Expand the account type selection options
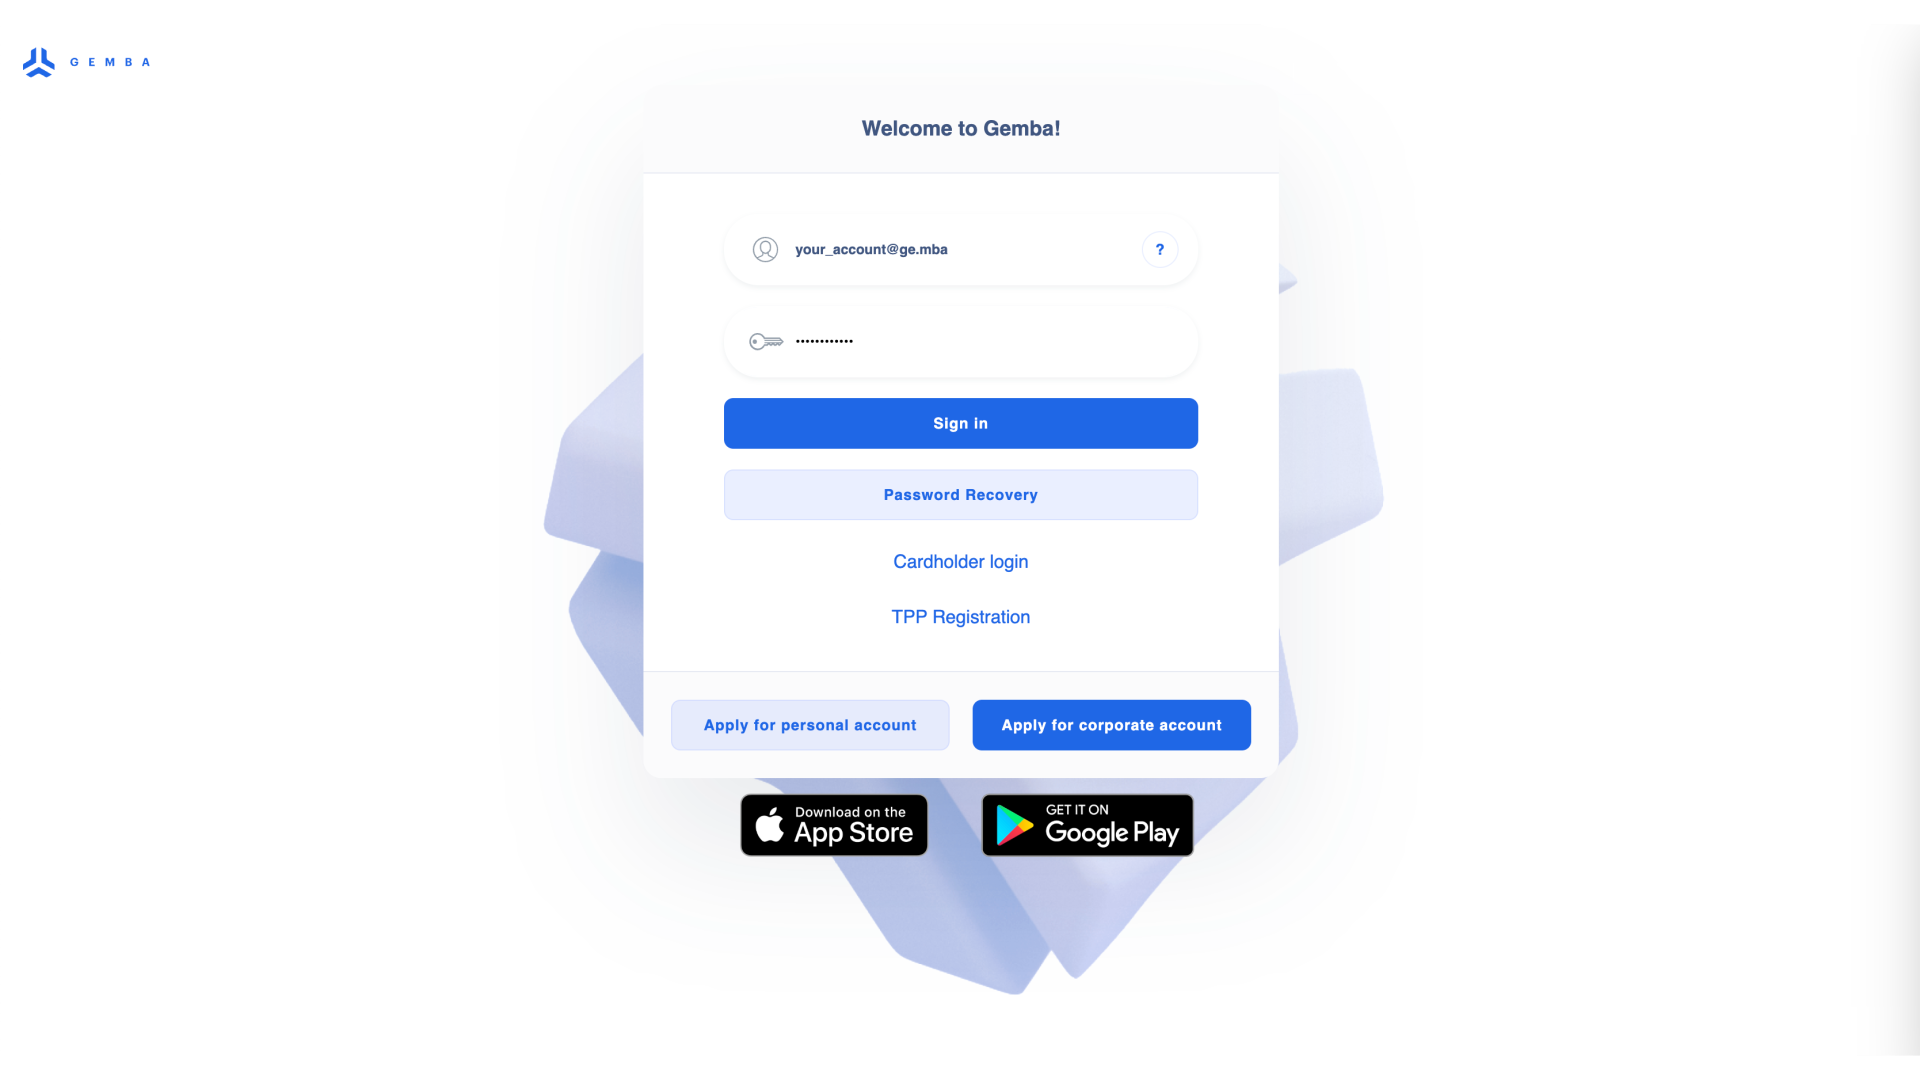 (1159, 249)
